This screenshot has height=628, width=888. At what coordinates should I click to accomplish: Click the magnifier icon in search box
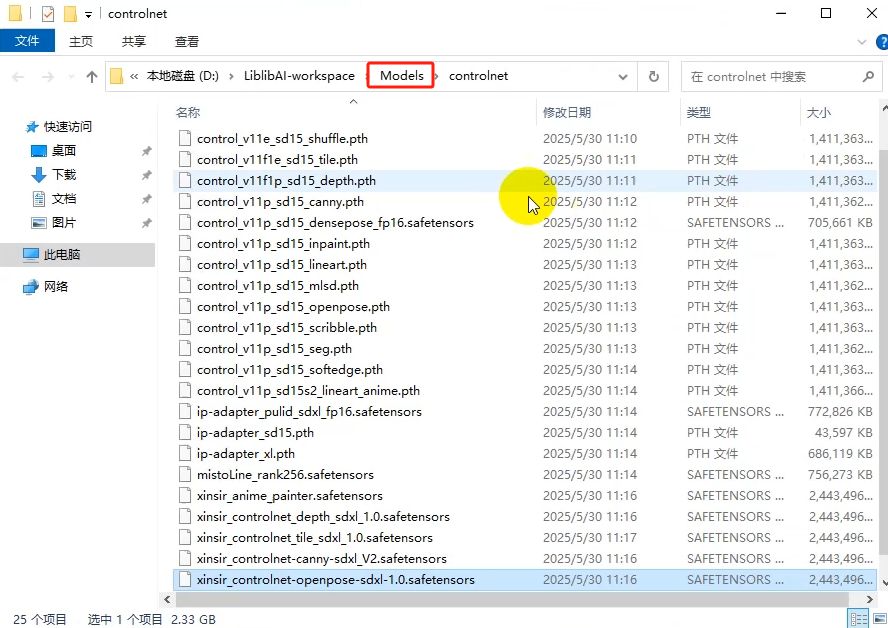(x=868, y=76)
